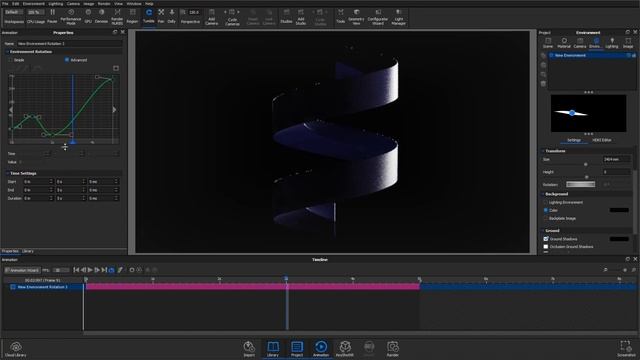The image size is (640, 360).
Task: Open the Lighting menu
Action: (56, 4)
